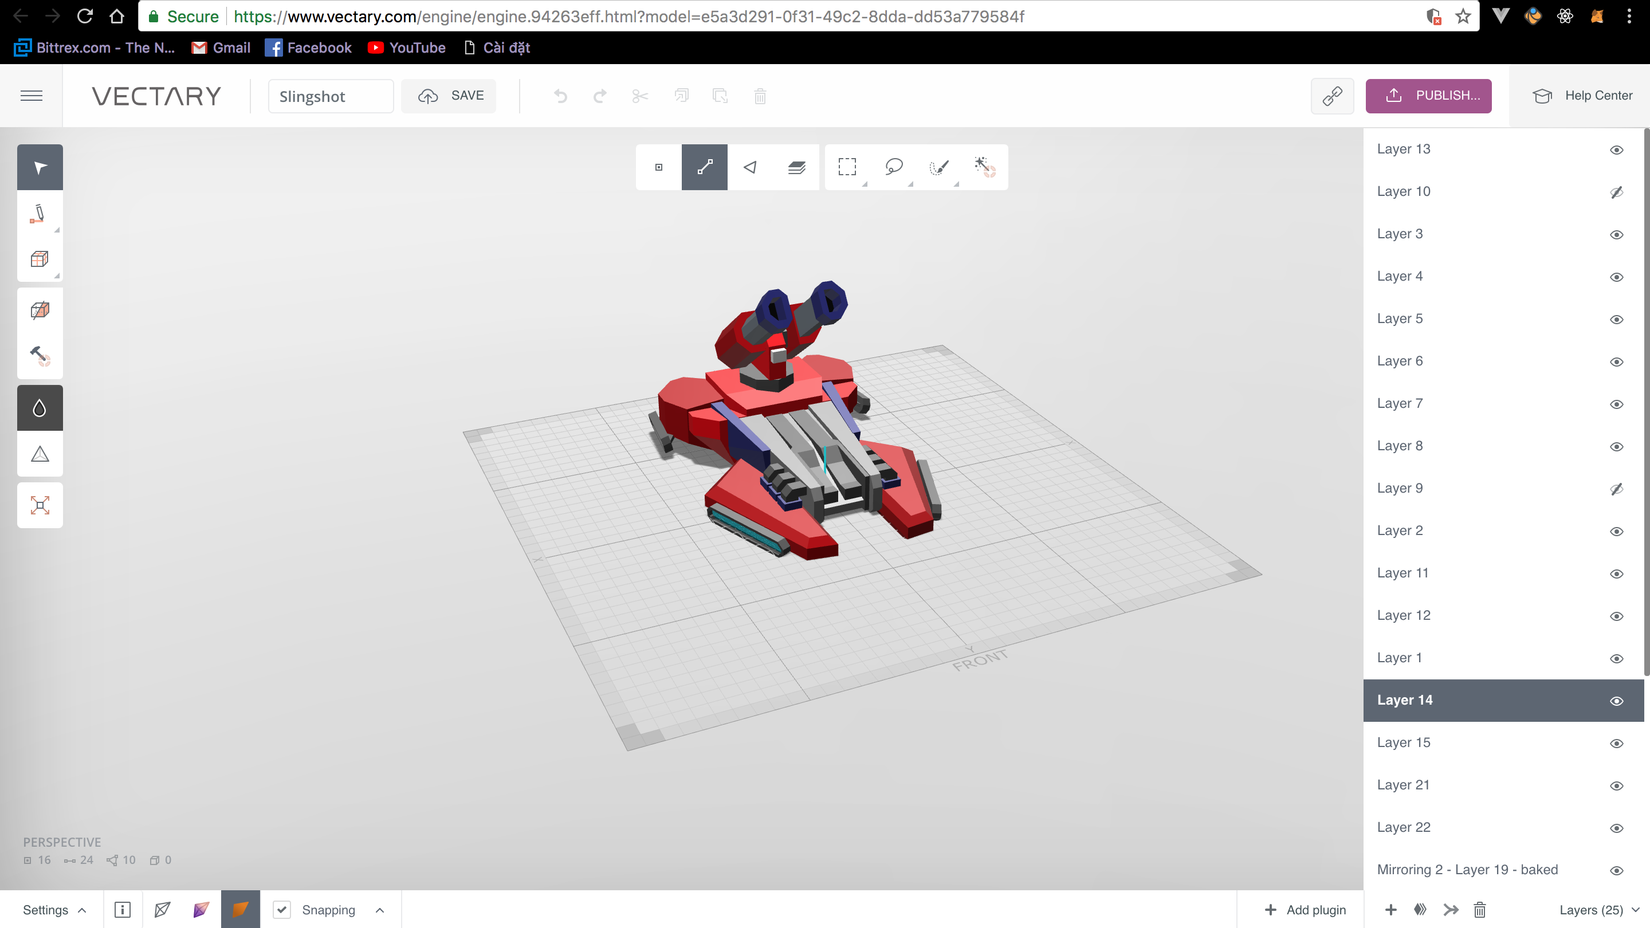Screen dimensions: 1650x928
Task: Expand the Snapping options chevron
Action: point(379,910)
